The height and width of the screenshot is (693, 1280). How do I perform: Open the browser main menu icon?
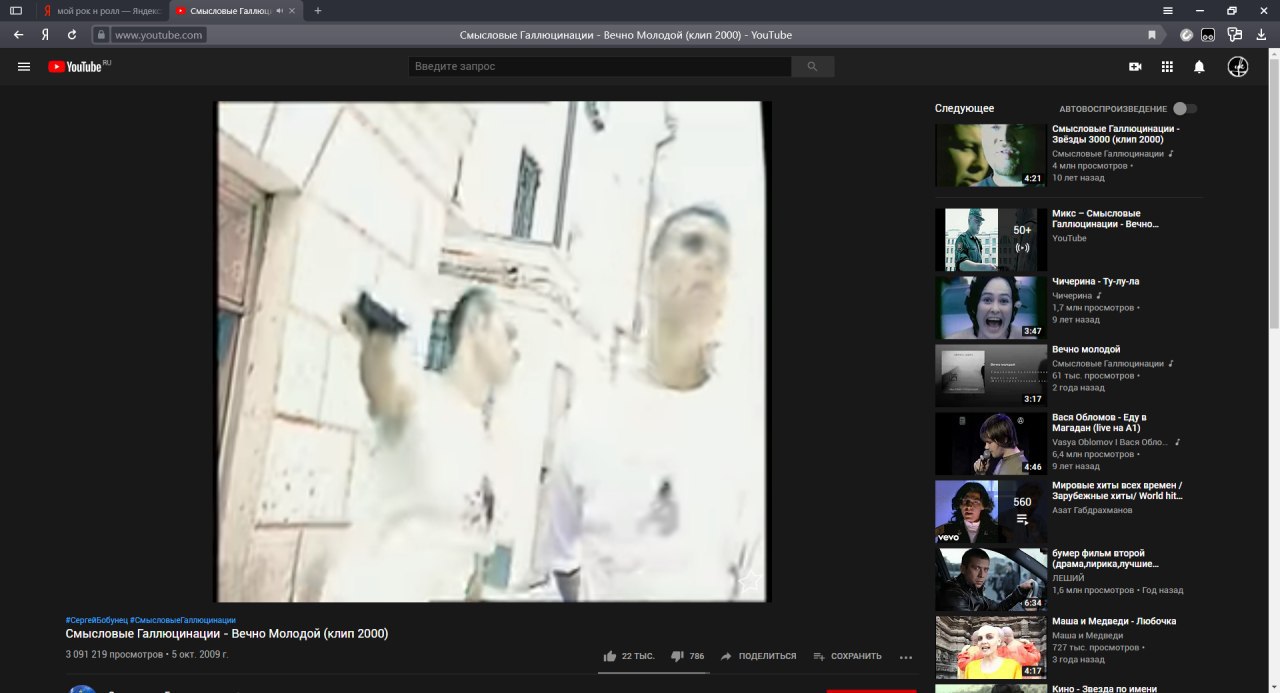pos(1168,10)
